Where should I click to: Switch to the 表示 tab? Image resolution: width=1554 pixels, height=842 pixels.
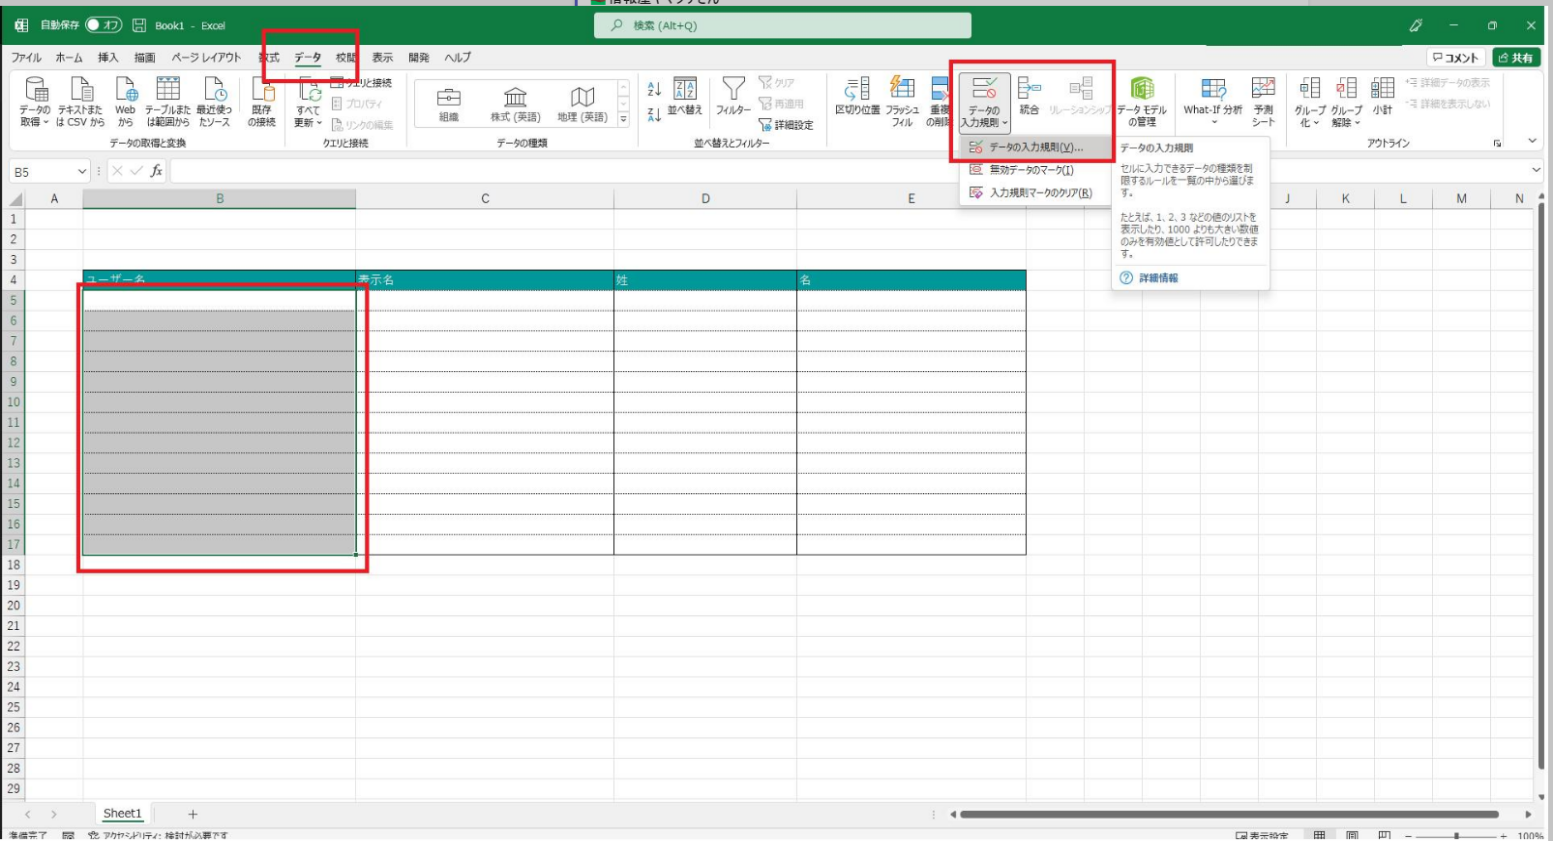383,58
